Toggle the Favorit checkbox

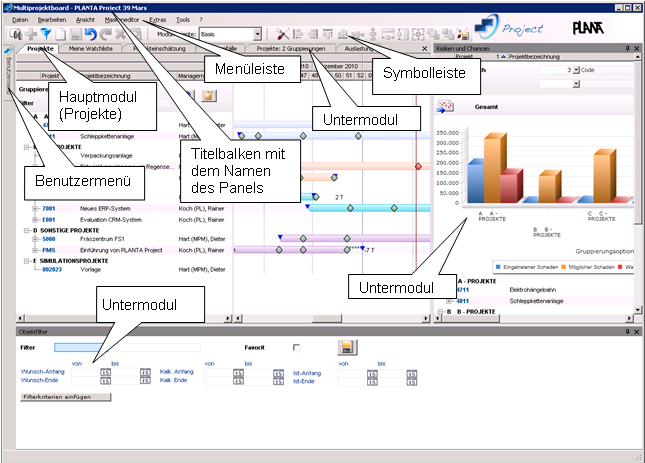coord(296,347)
